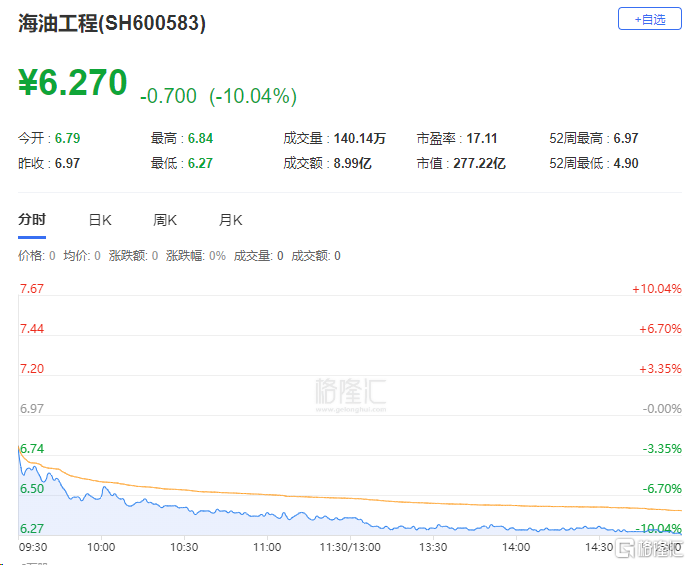Click the 最低 value 6.27
The width and height of the screenshot is (690, 565).
[200, 163]
